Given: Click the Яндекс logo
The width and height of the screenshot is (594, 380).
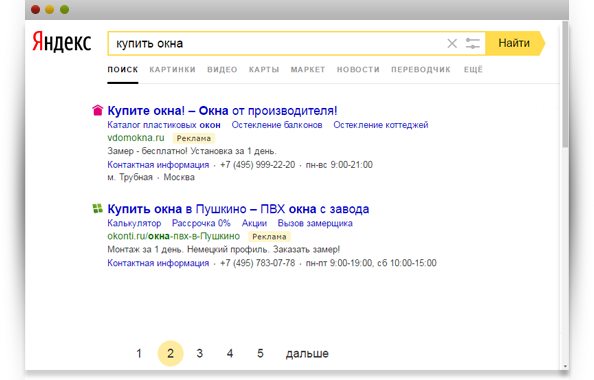Looking at the screenshot, I should (x=62, y=42).
